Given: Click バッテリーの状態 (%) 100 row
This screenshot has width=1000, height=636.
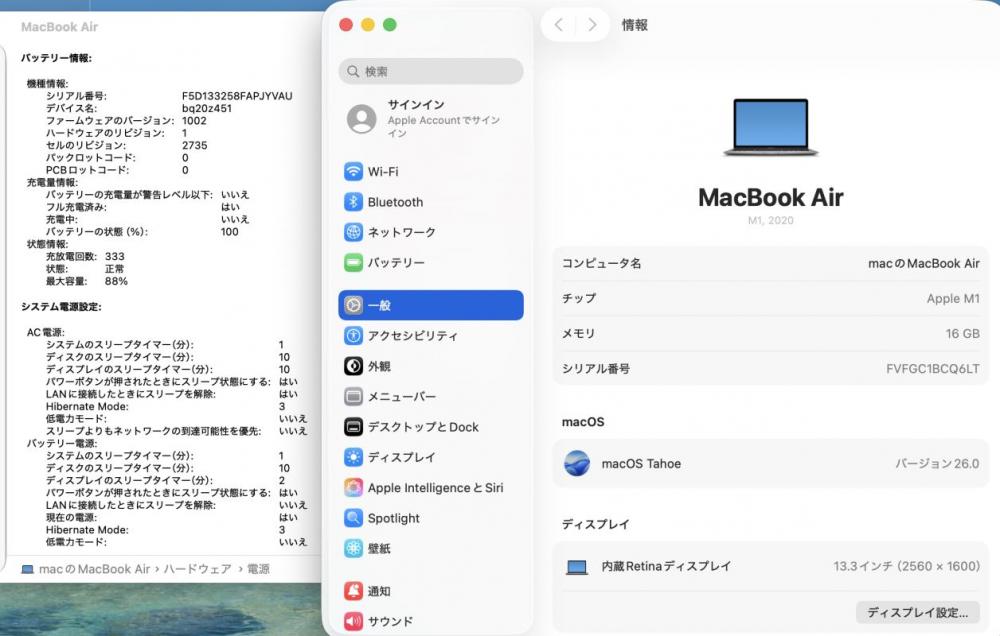Looking at the screenshot, I should 142,232.
